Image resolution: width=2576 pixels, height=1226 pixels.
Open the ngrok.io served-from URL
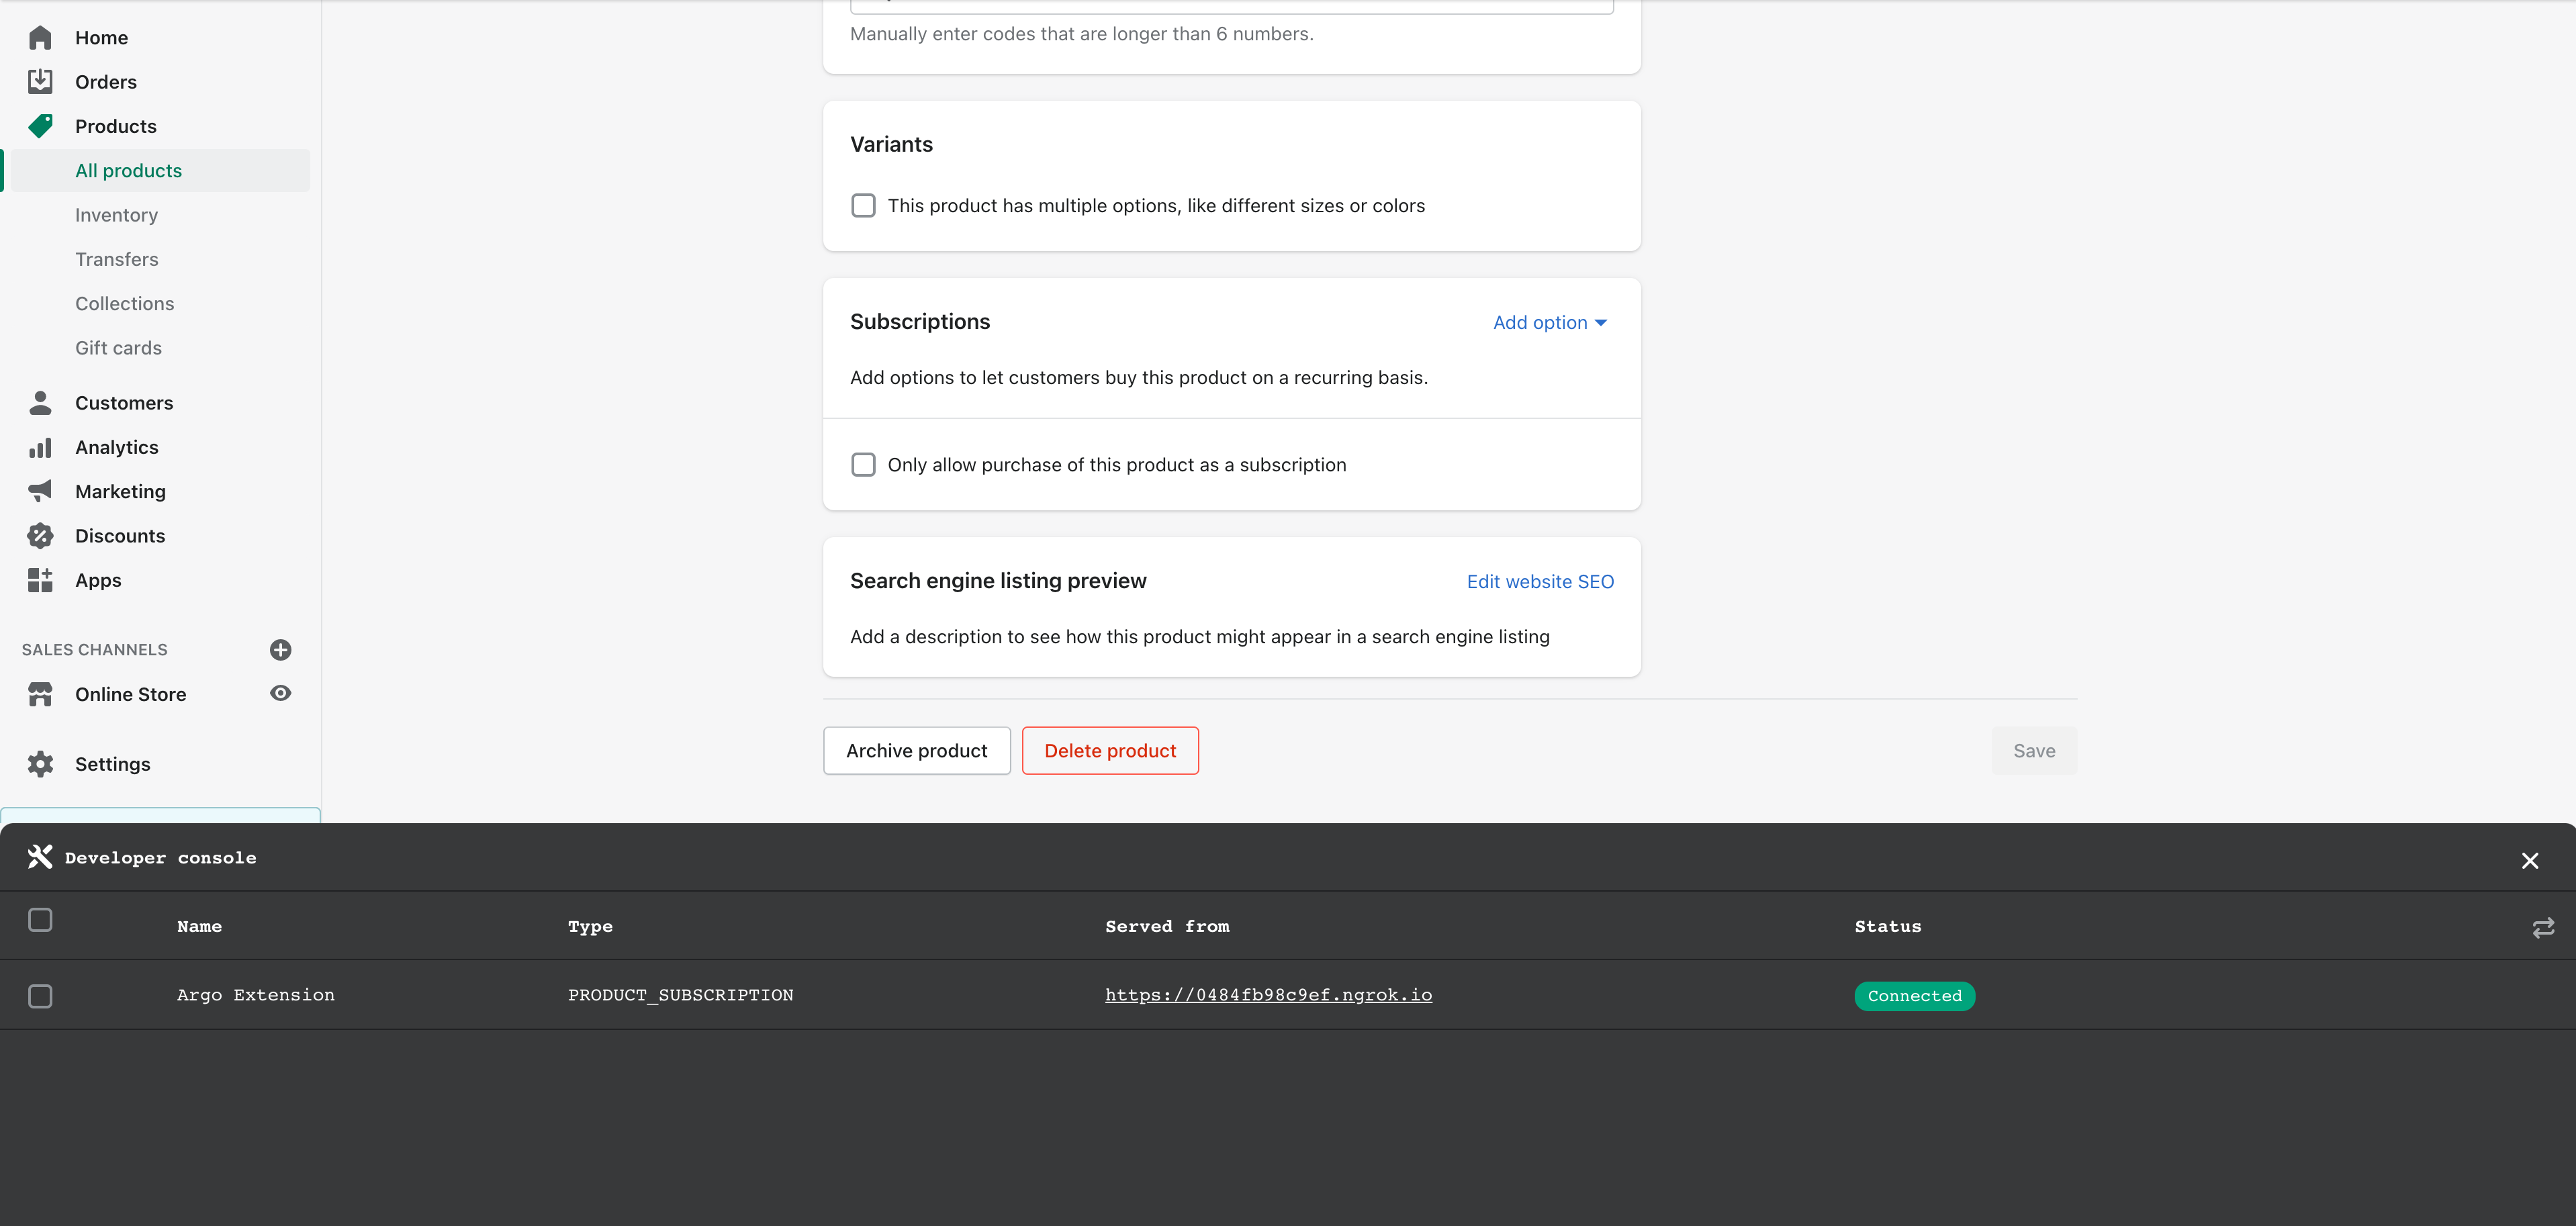(1268, 995)
